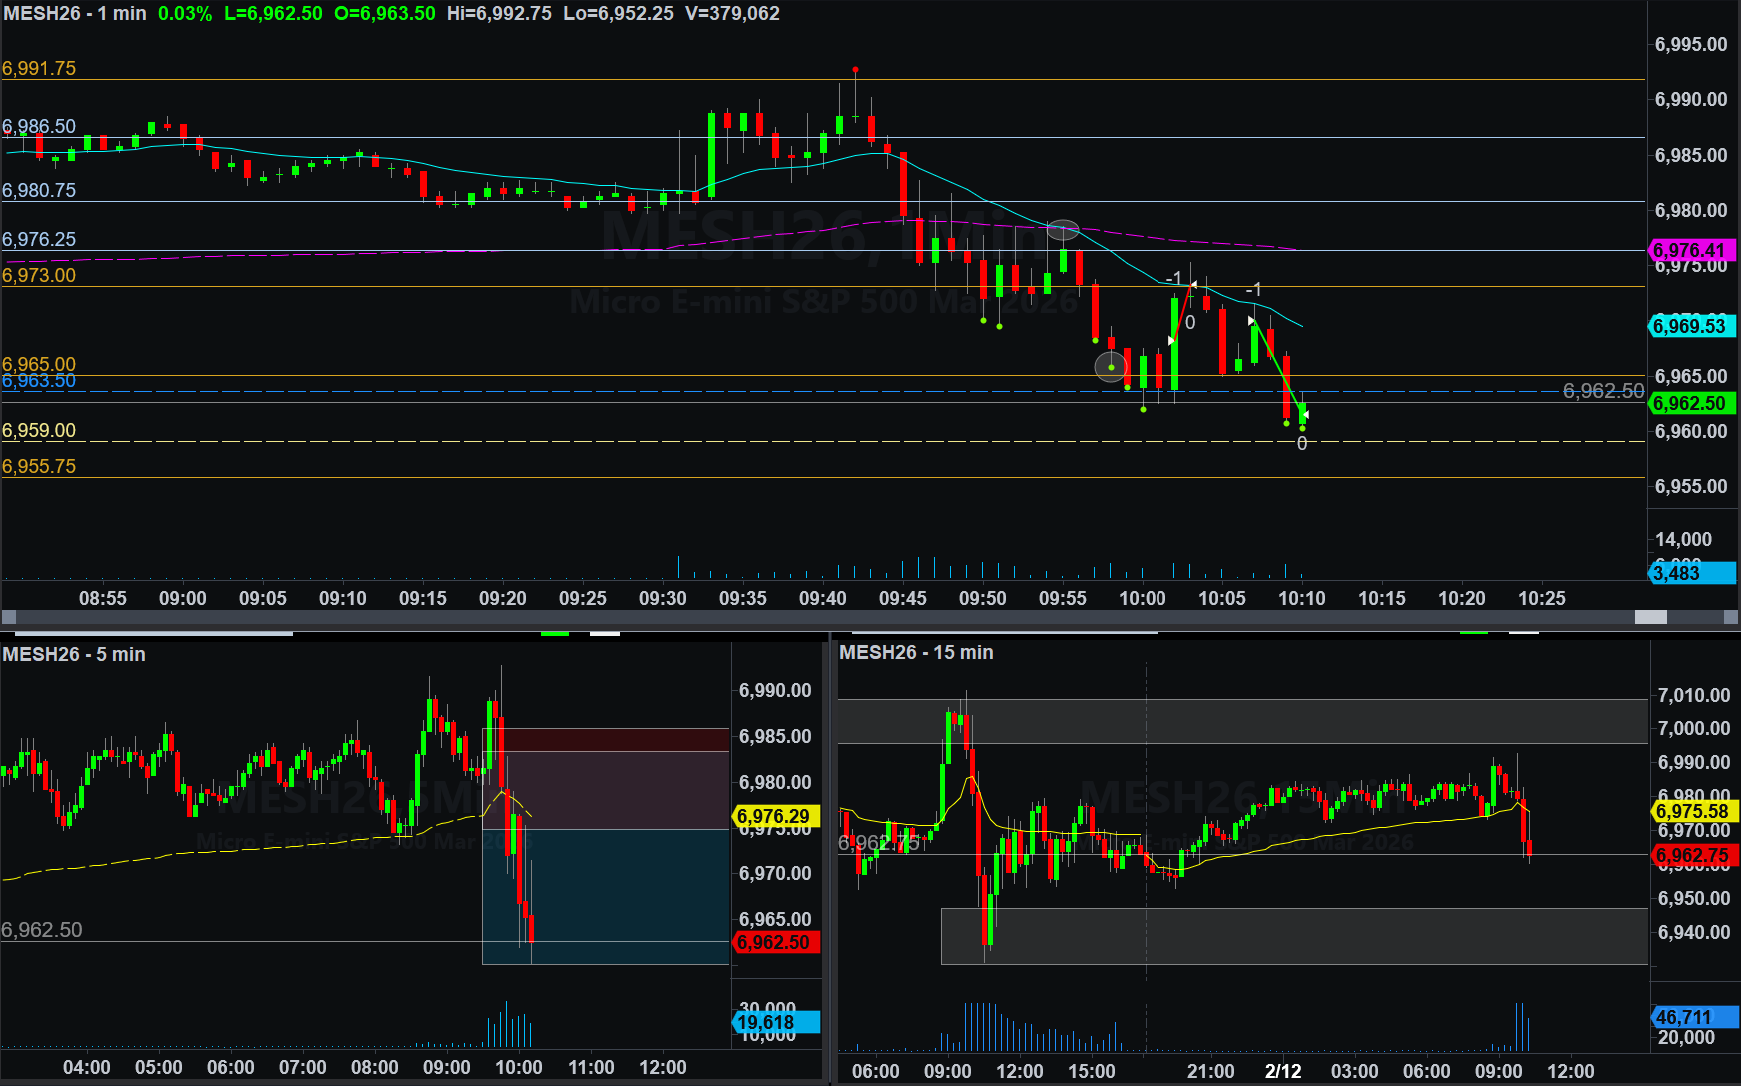The height and width of the screenshot is (1086, 1741).
Task: Click the red 6,962.75 tag on 15 min chart
Action: pos(1693,855)
